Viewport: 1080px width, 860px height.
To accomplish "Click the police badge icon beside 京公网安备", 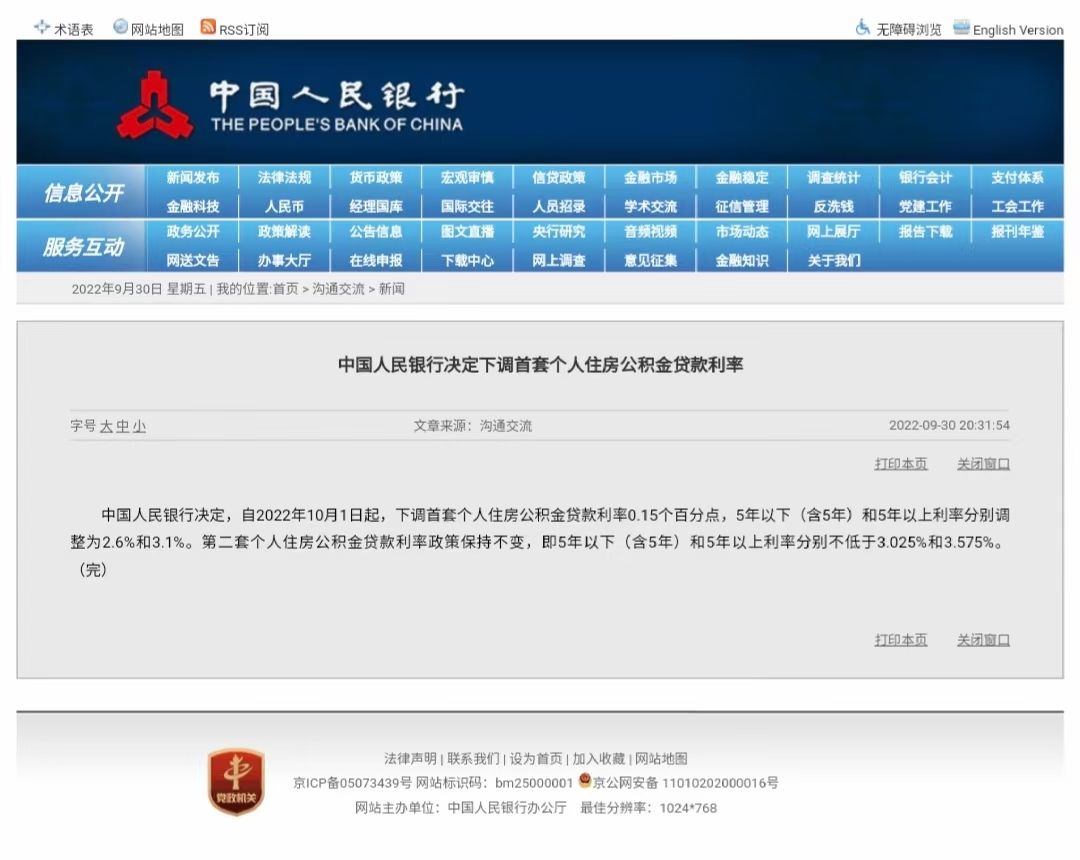I will pyautogui.click(x=585, y=781).
